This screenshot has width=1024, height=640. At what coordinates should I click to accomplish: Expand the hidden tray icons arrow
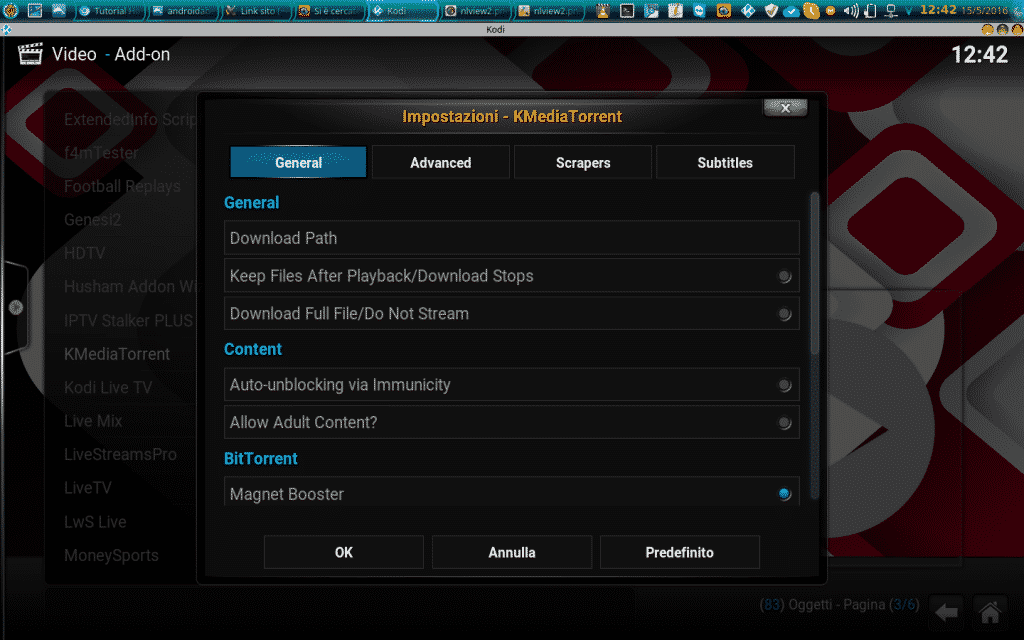tap(908, 10)
